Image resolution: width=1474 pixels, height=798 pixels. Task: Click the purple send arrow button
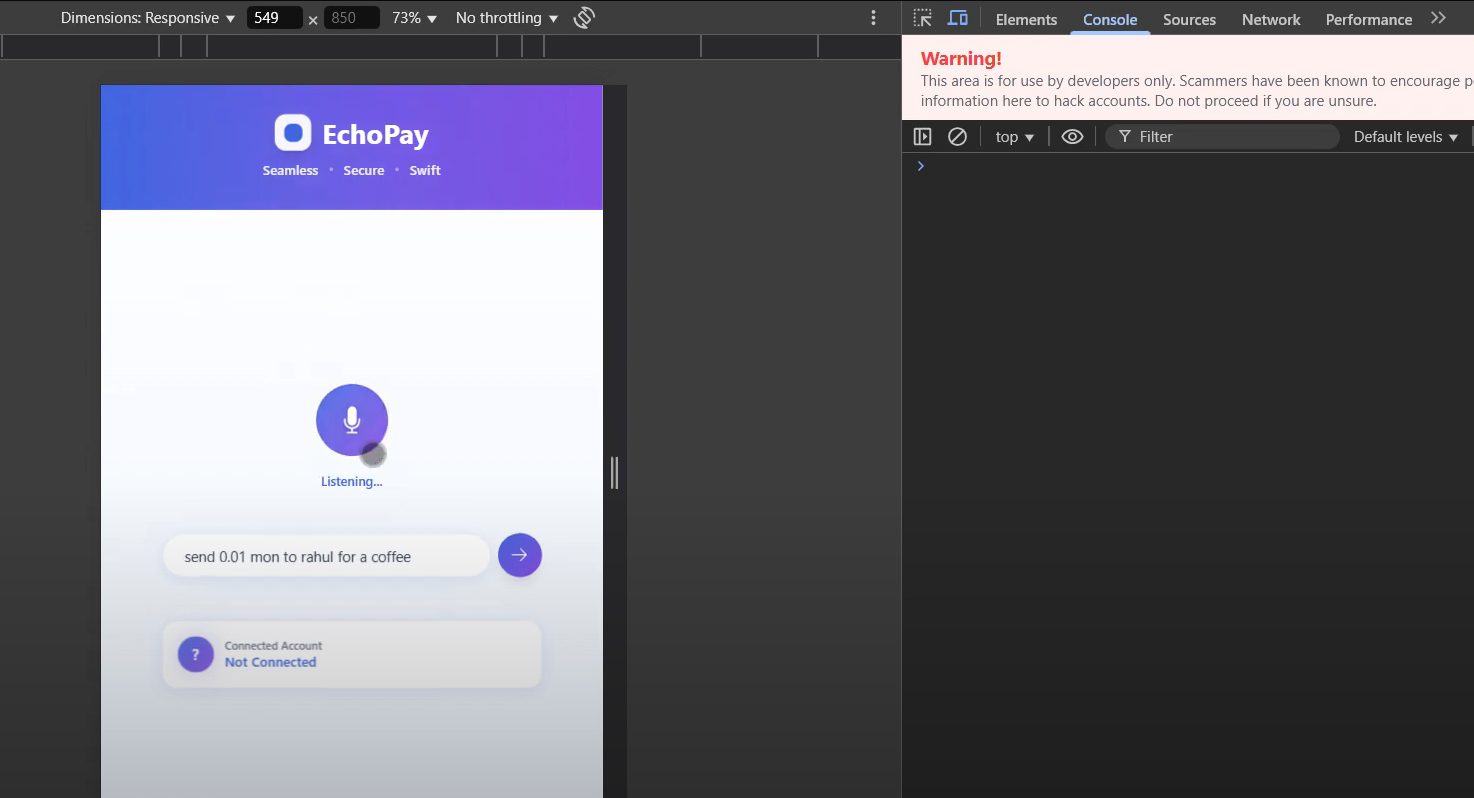(x=520, y=555)
